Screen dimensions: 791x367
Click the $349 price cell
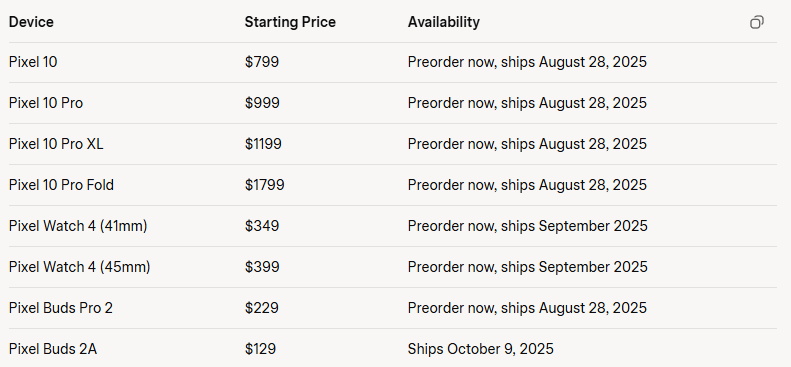tap(262, 226)
